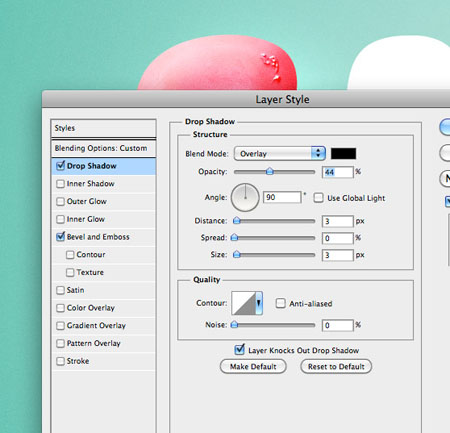Uncheck Layer Knocks Out Drop Shadow

[x=239, y=350]
